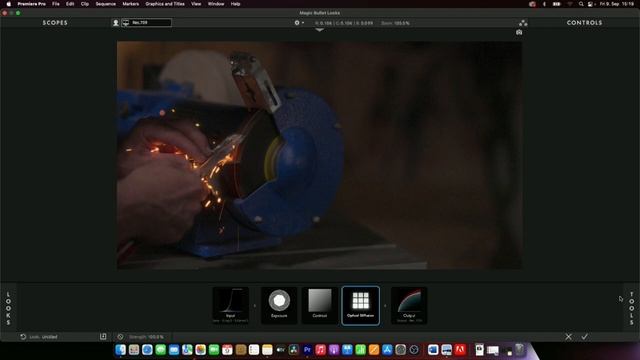640x360 pixels.
Task: Toggle the strength preview icon
Action: [120, 337]
